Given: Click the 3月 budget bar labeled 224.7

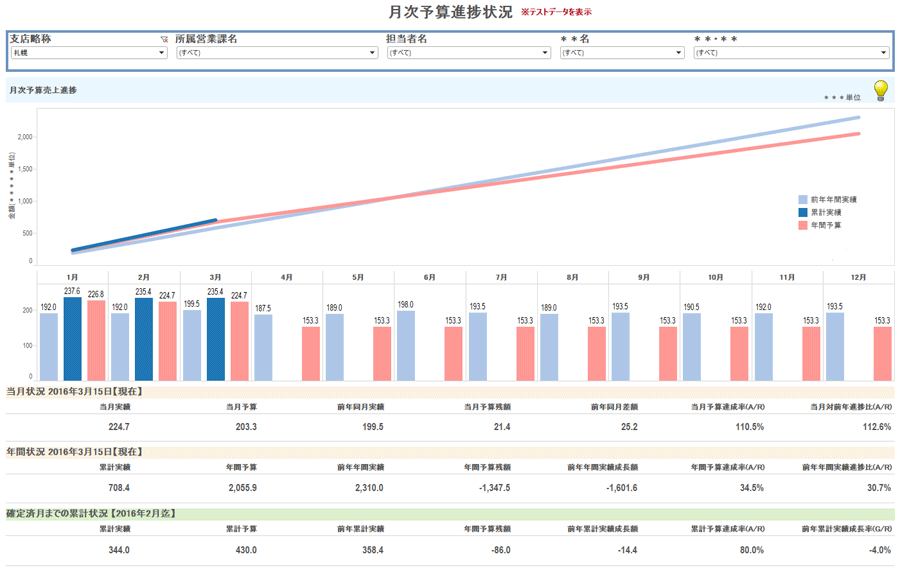Looking at the screenshot, I should click(240, 340).
